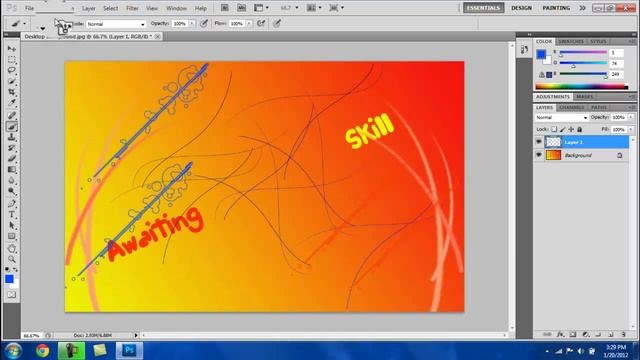Toggle lock image pixels
Screen dimensions: 640x360
(562, 129)
